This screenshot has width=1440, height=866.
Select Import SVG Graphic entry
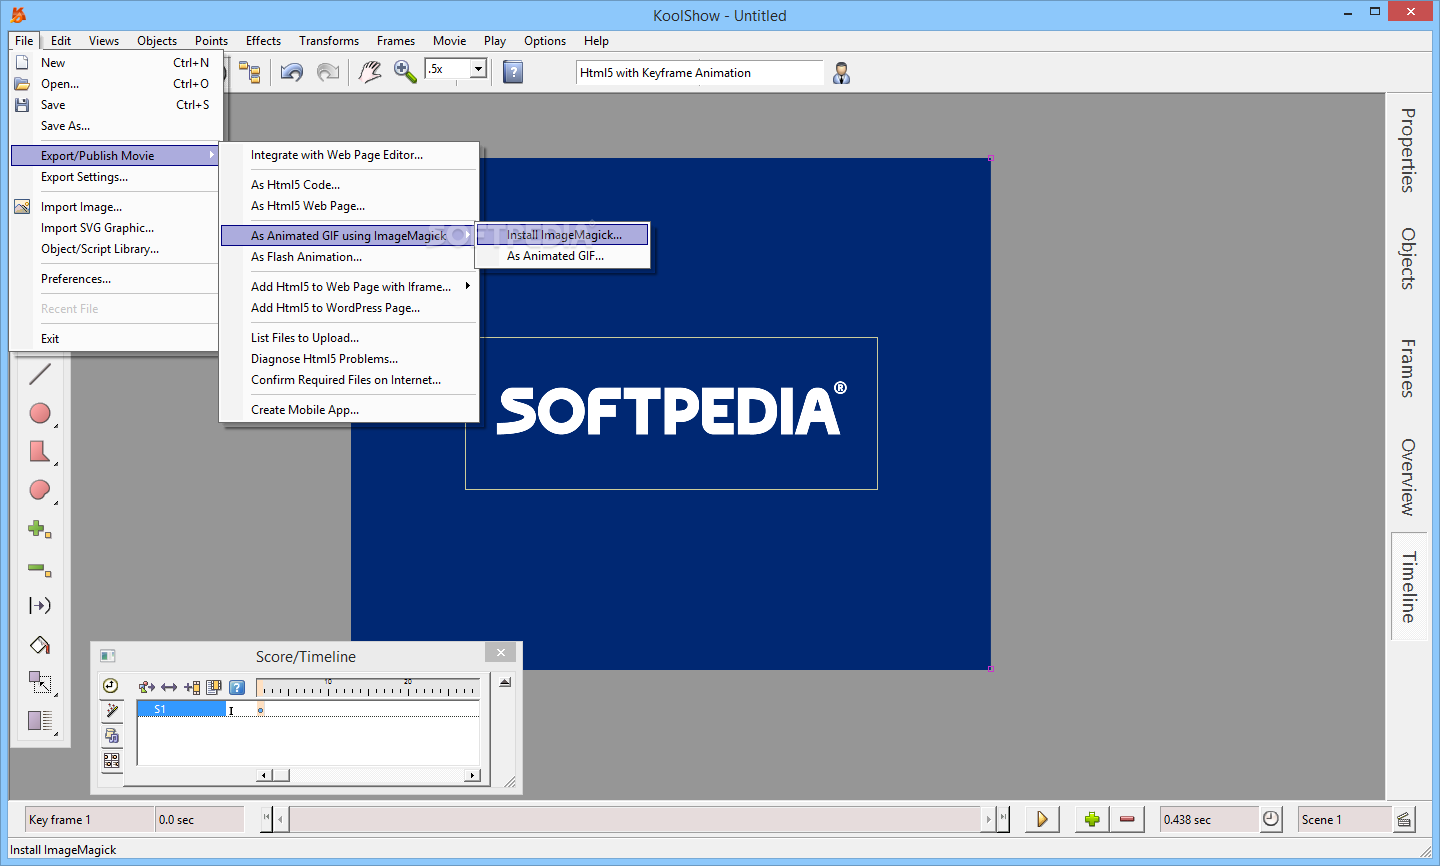(x=115, y=228)
